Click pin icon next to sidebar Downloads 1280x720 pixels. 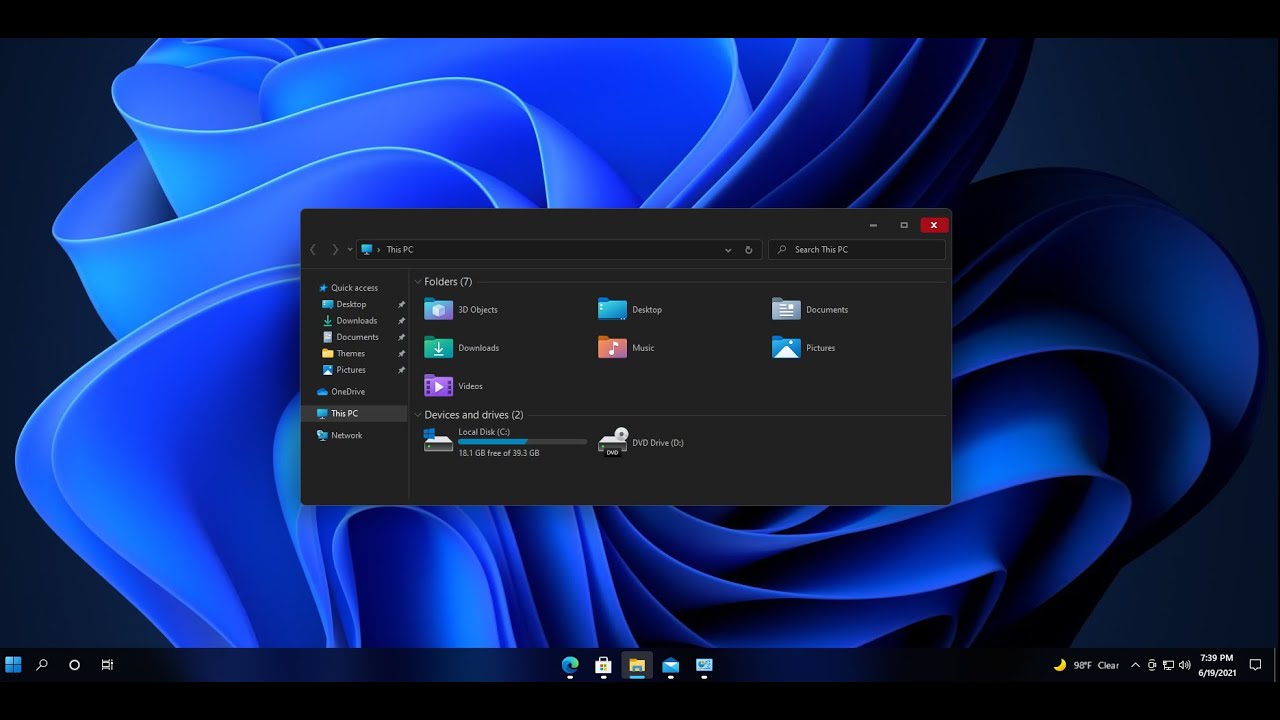coord(401,321)
